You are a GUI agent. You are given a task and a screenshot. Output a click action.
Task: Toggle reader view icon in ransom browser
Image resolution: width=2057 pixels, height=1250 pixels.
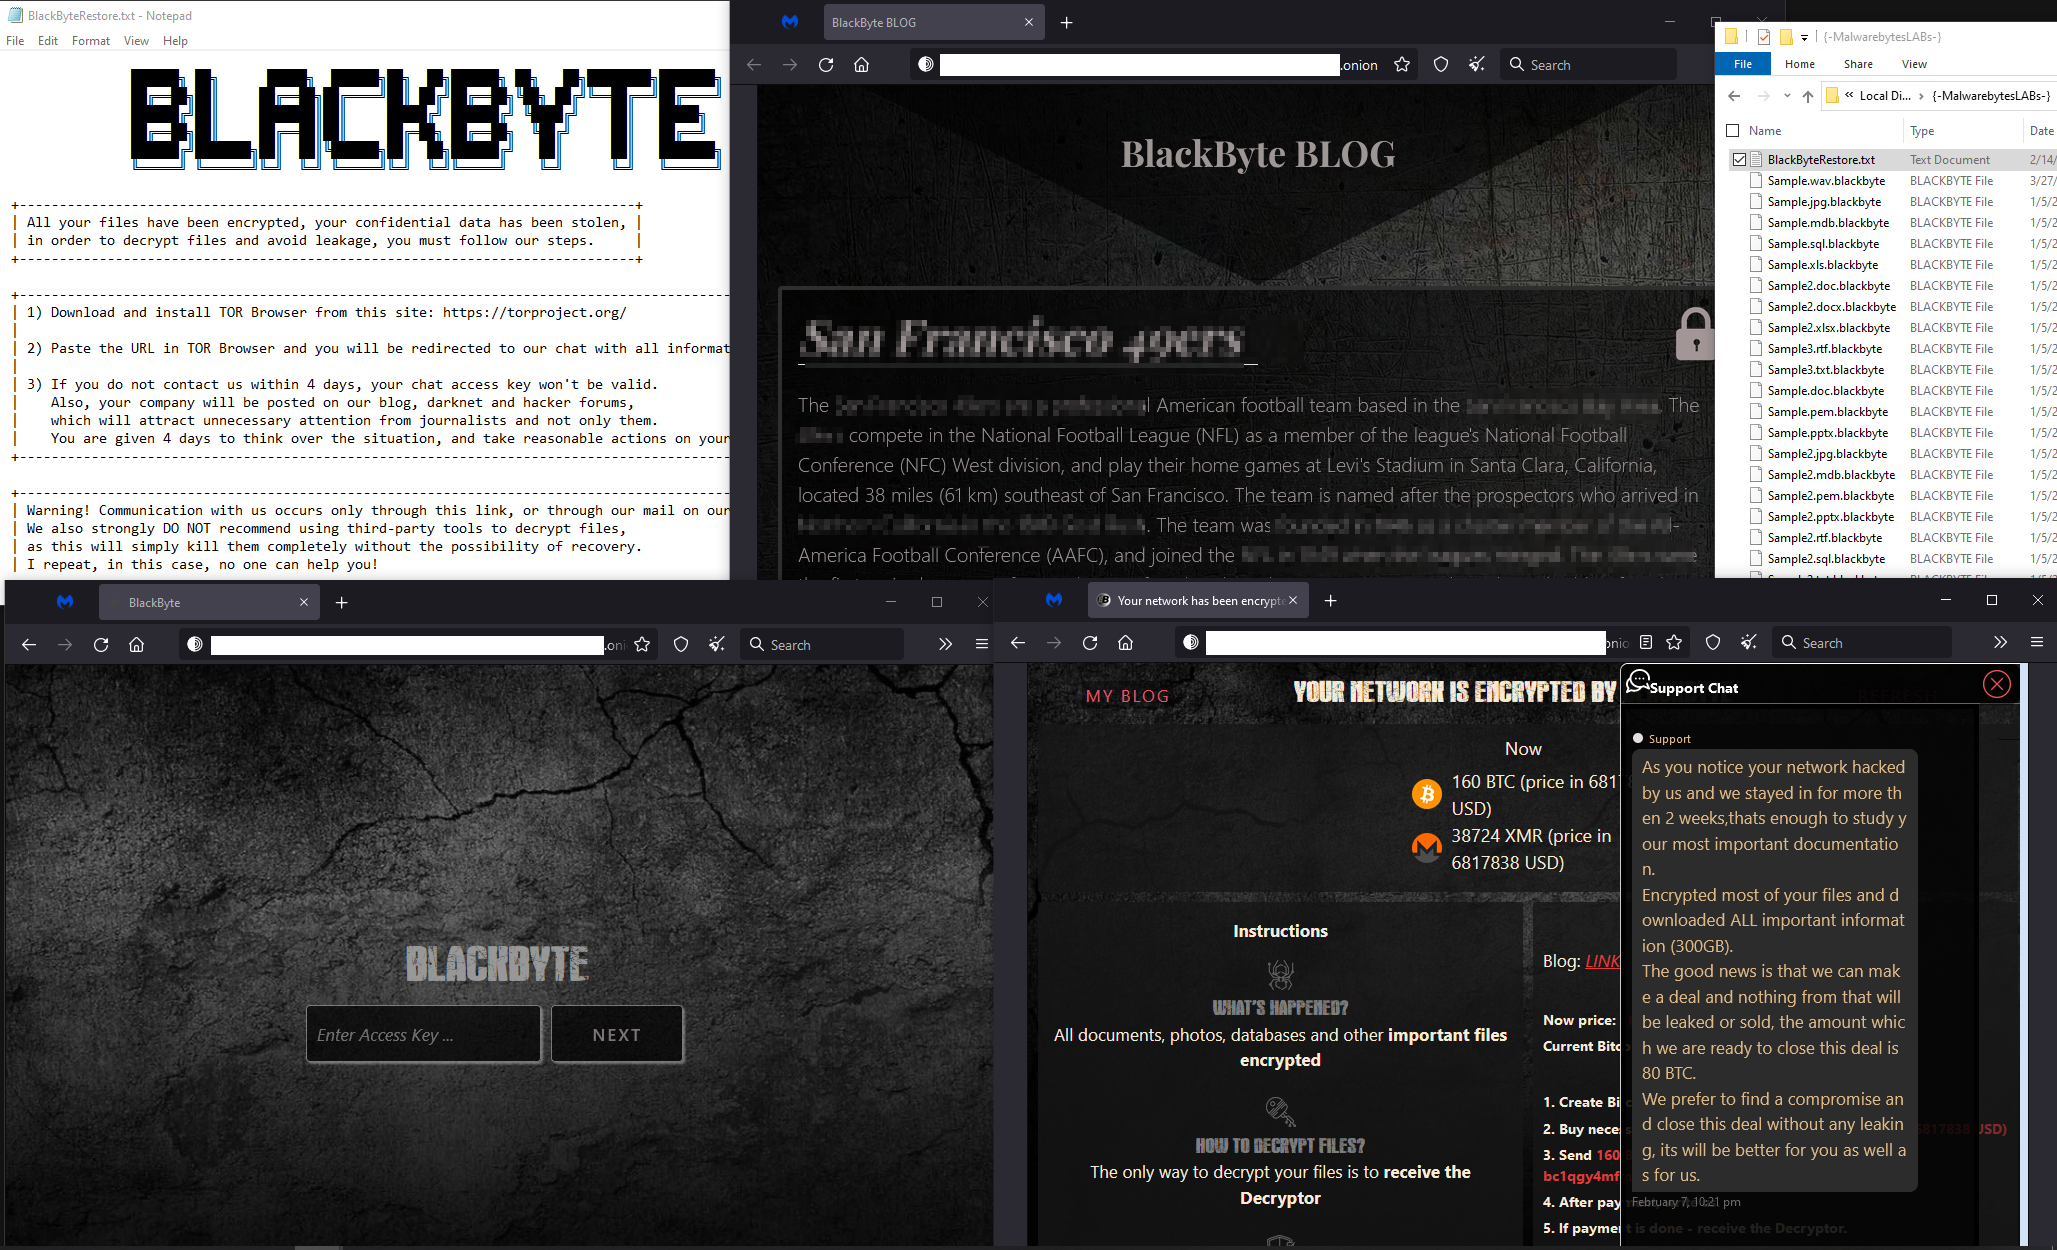pos(1646,643)
